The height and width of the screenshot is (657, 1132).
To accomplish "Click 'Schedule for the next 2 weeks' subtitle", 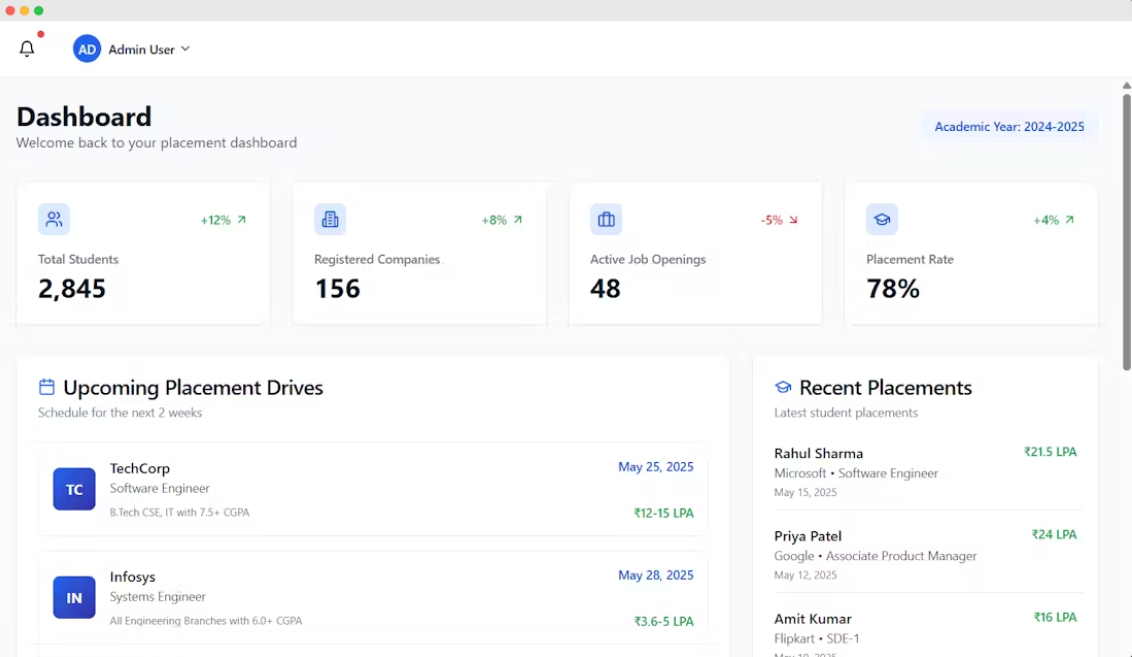I will (x=120, y=412).
